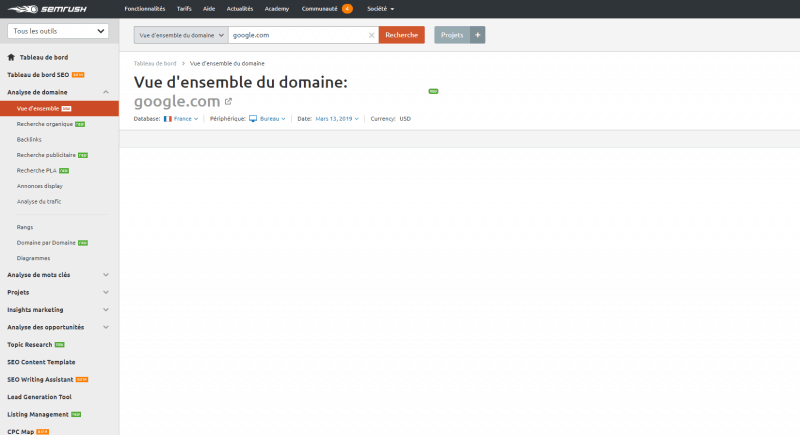The height and width of the screenshot is (435, 800).
Task: Open the date dropdown Mars 13, 2019
Action: pyautogui.click(x=336, y=118)
